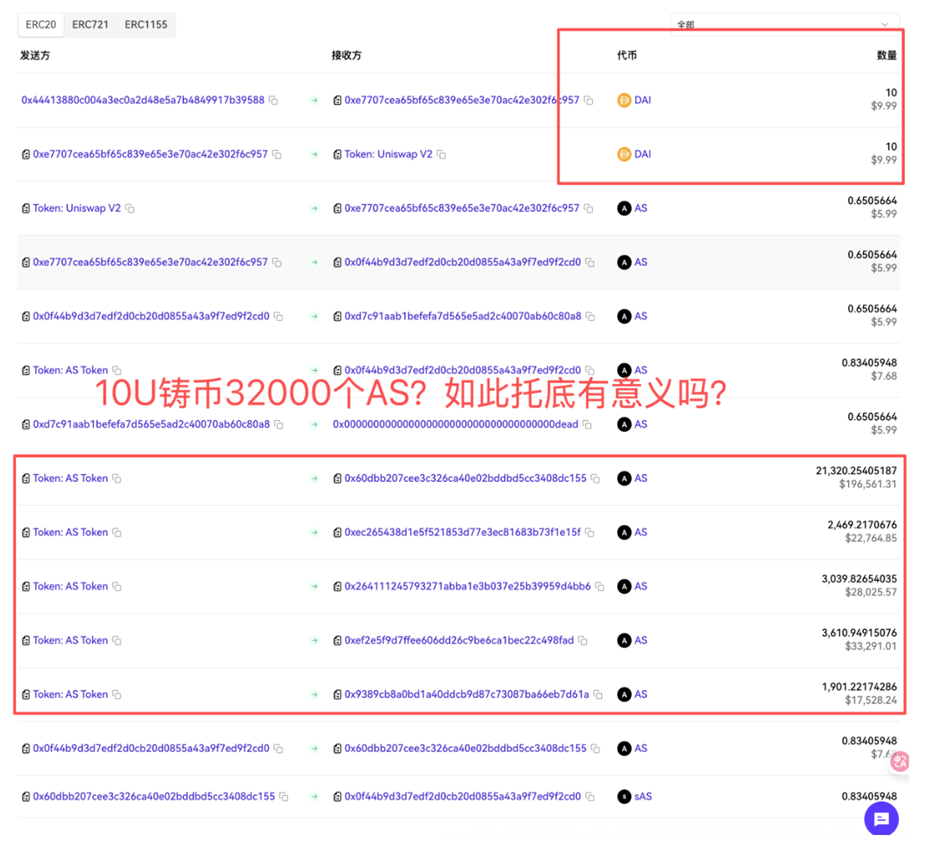Switch to the ERC721 tab
Image resolution: width=929 pixels, height=845 pixels.
pyautogui.click(x=90, y=24)
